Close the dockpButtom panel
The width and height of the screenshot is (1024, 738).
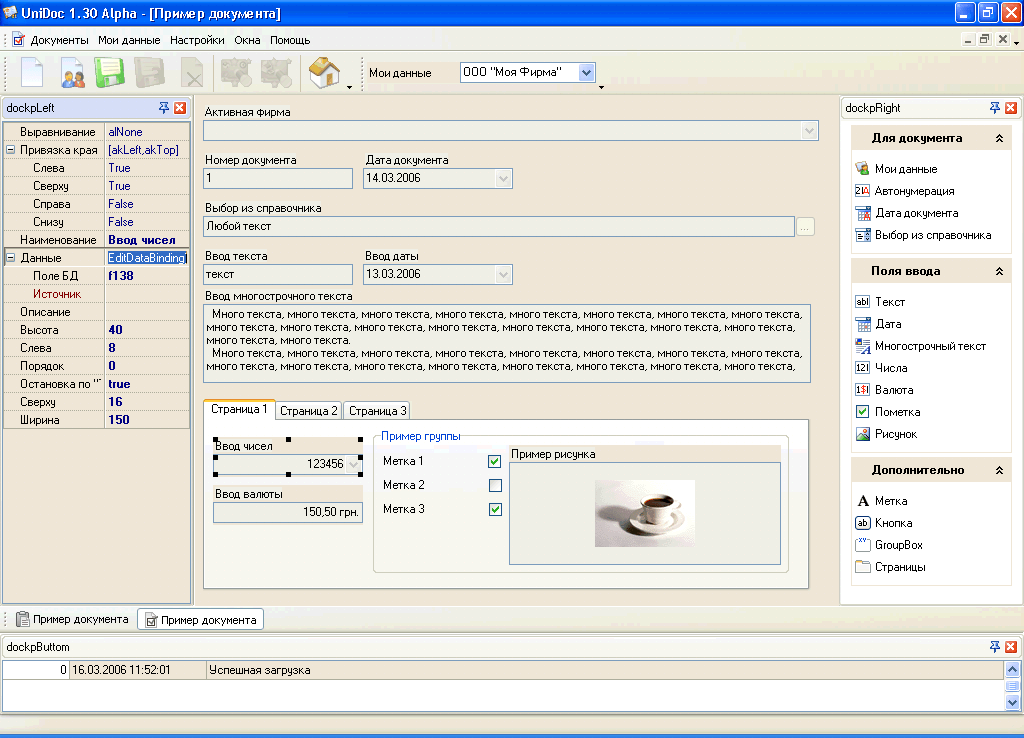click(x=1011, y=647)
